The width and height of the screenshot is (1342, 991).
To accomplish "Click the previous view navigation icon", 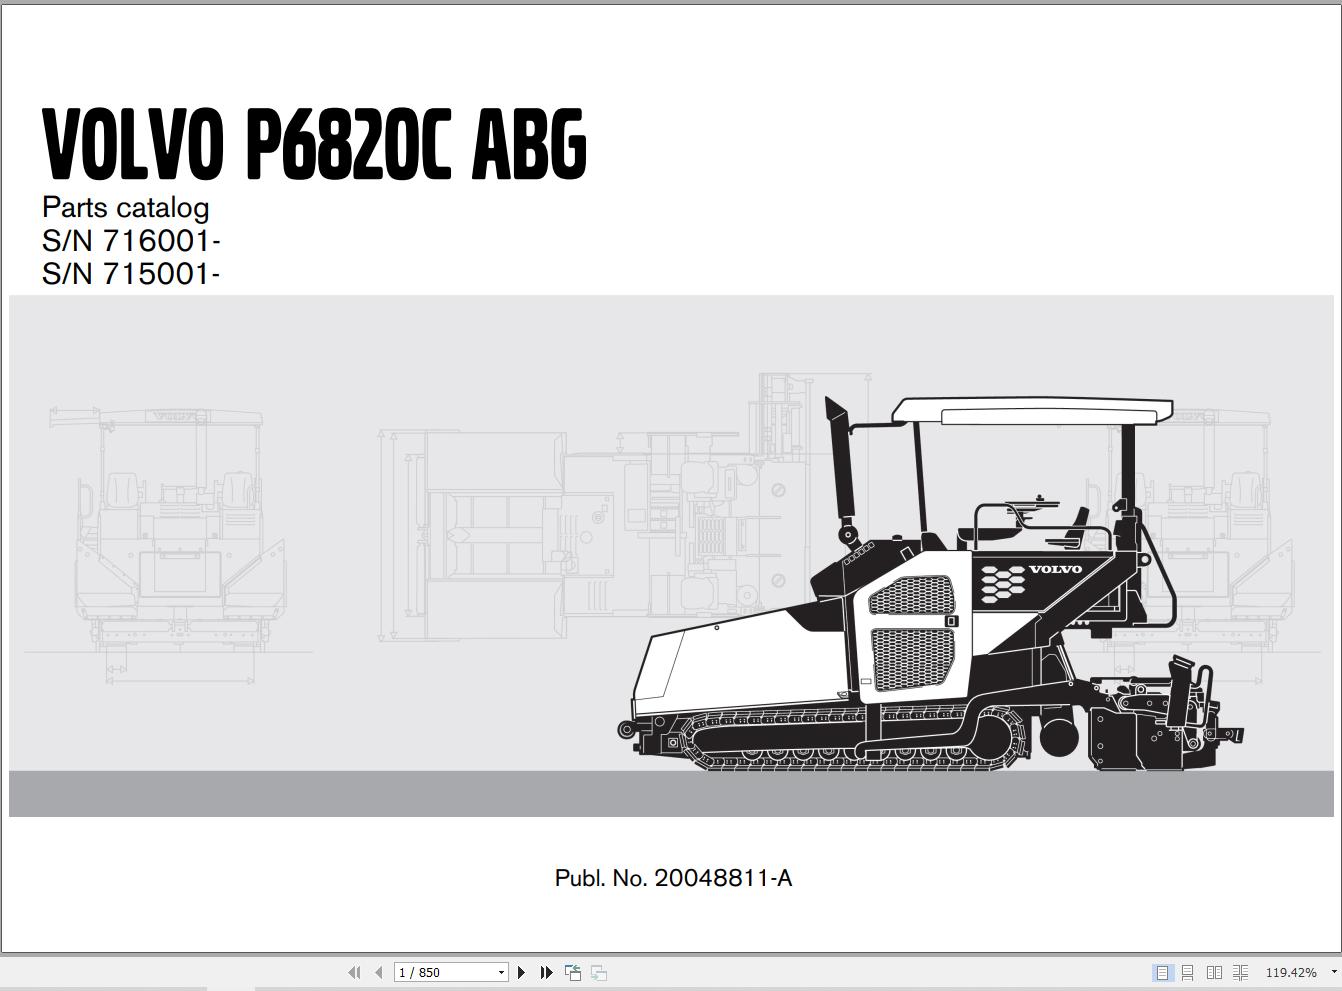I will pyautogui.click(x=573, y=972).
